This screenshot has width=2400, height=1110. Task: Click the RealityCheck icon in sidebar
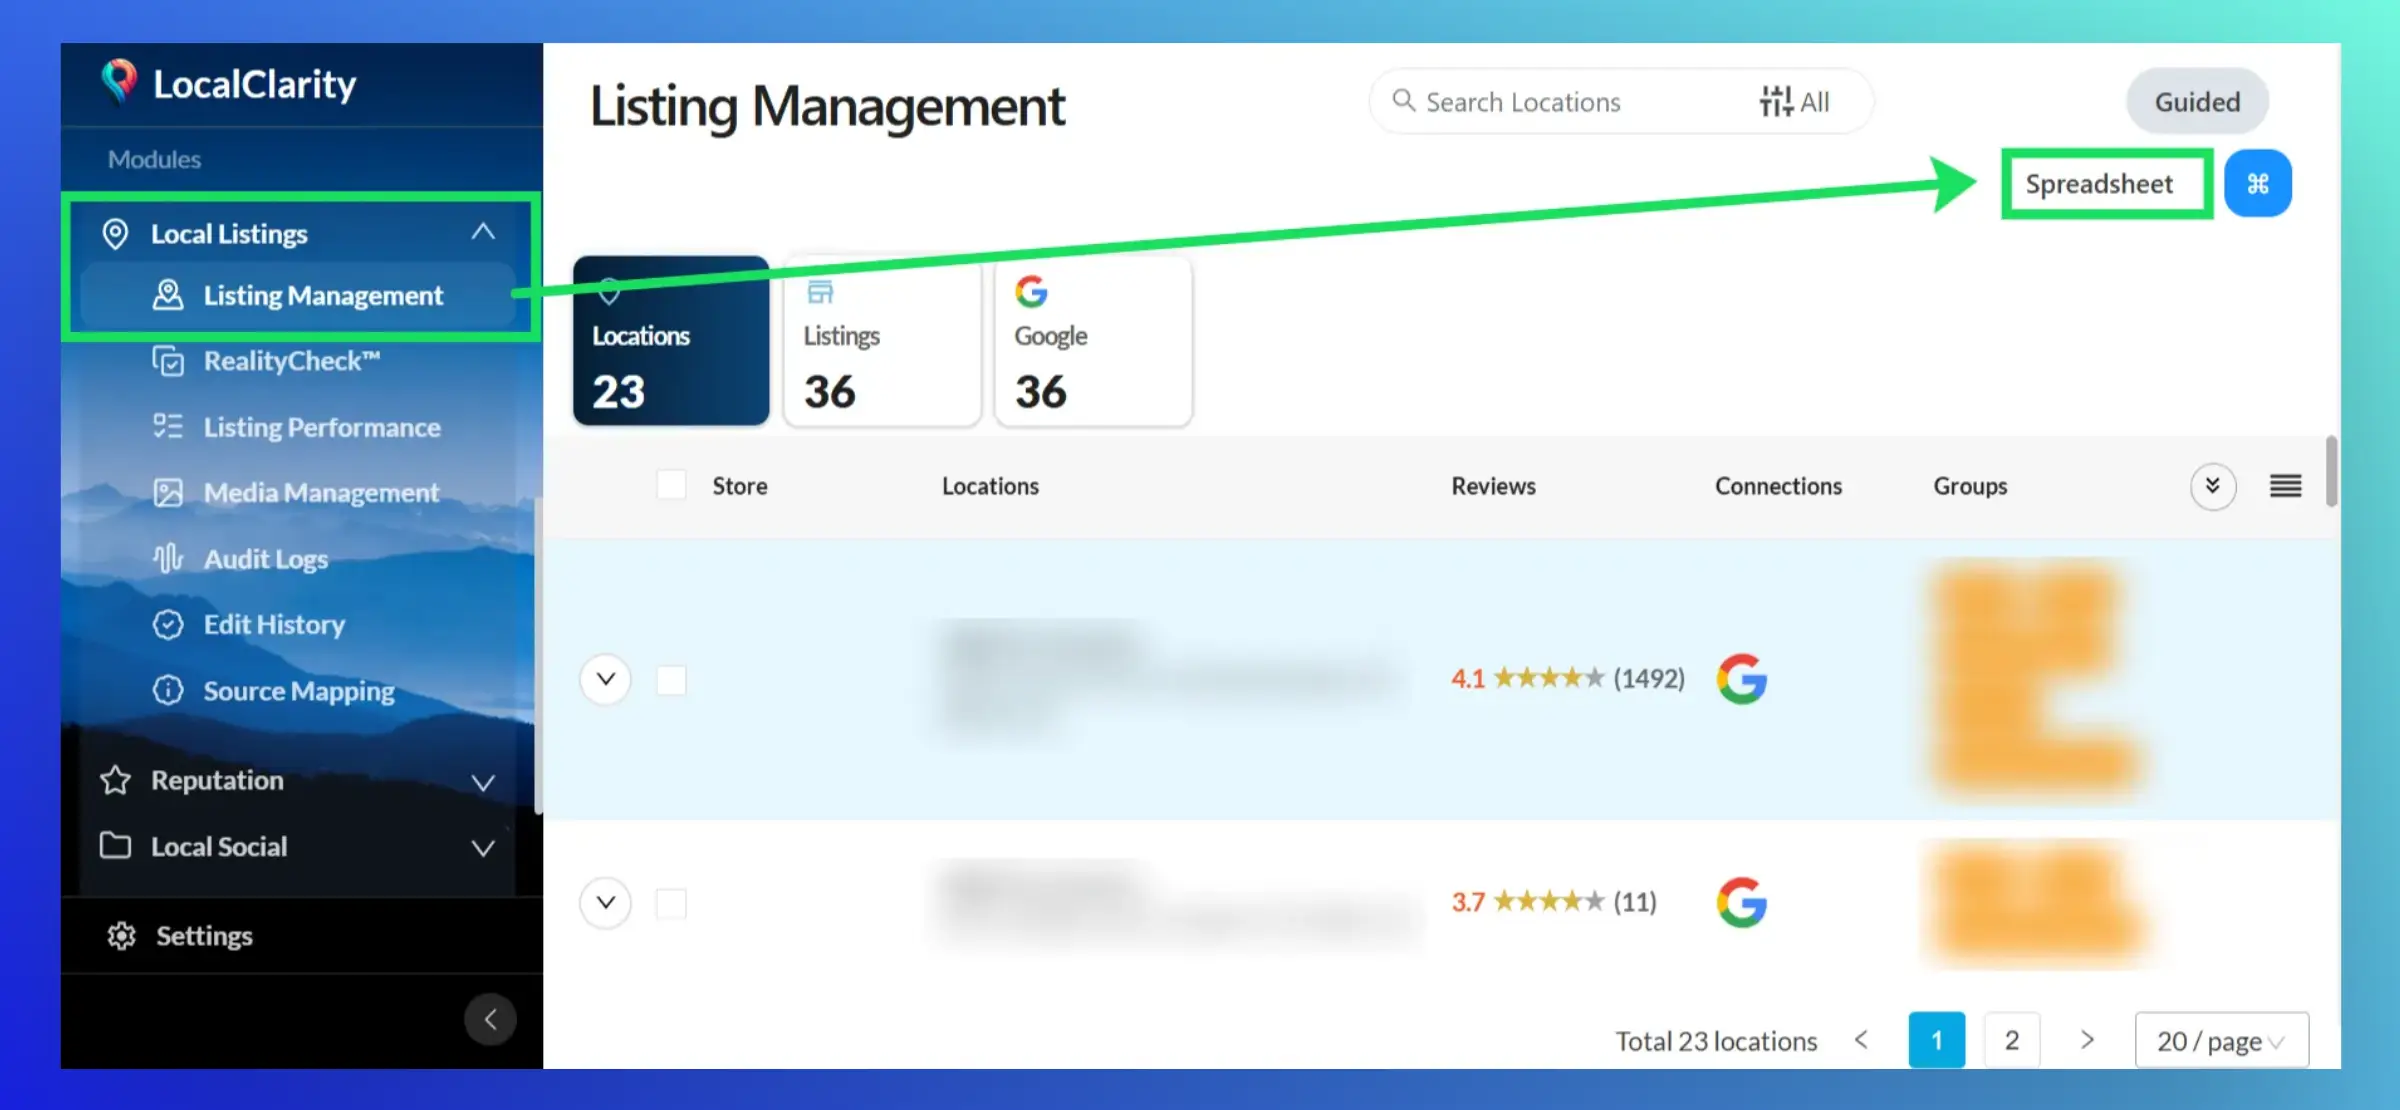pyautogui.click(x=168, y=361)
